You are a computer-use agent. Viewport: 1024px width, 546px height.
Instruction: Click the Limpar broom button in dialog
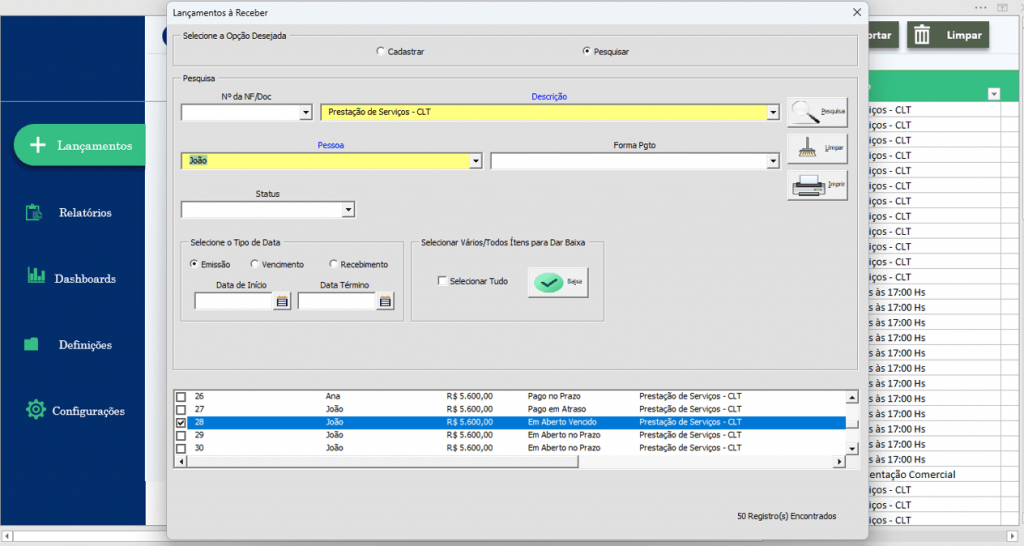(x=817, y=148)
